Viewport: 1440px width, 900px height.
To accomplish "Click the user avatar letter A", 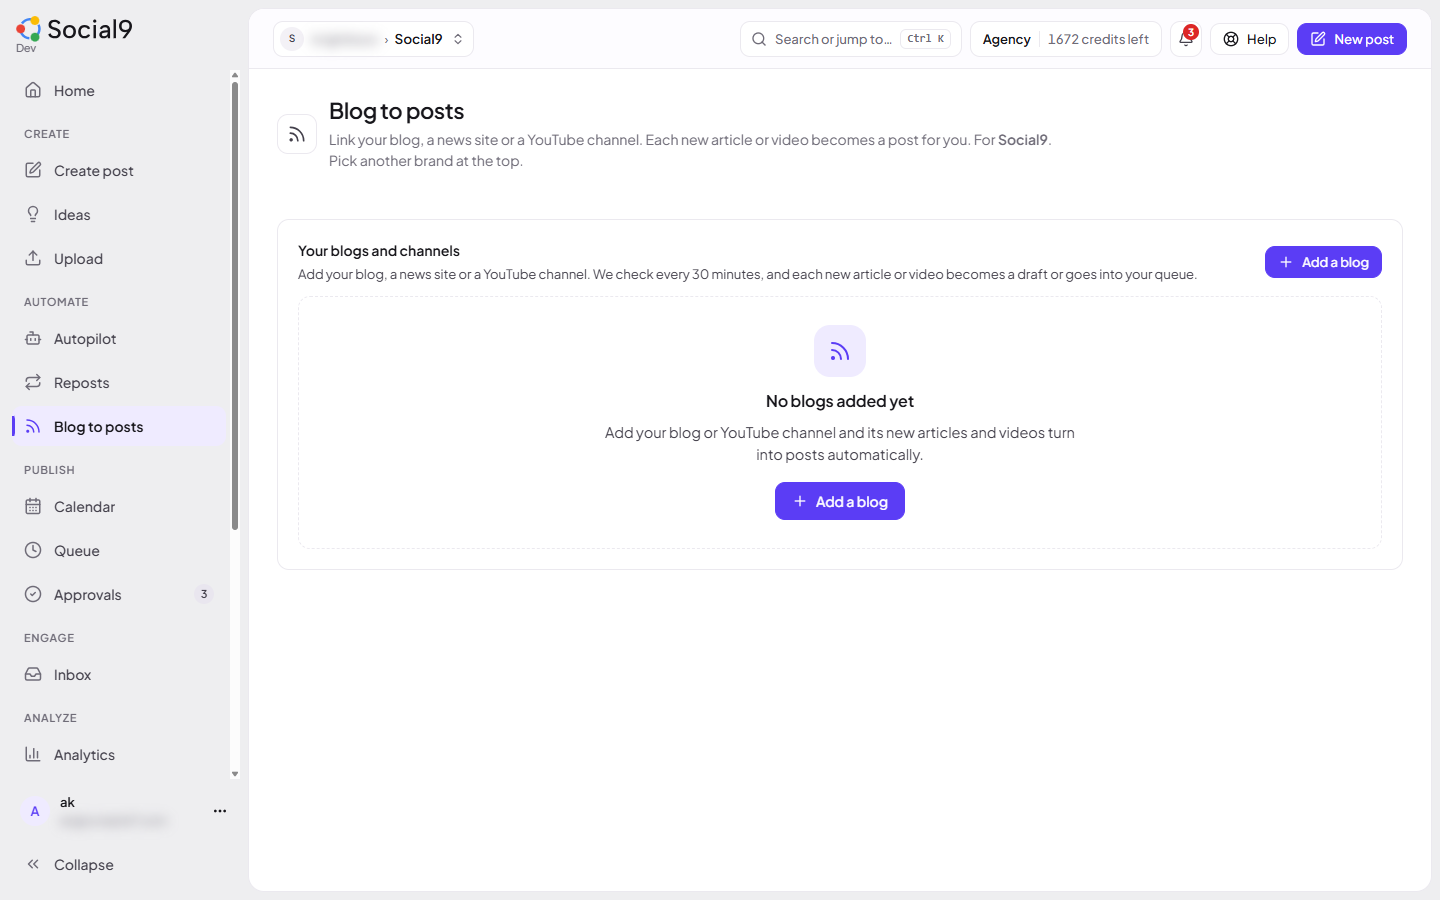I will (x=35, y=811).
